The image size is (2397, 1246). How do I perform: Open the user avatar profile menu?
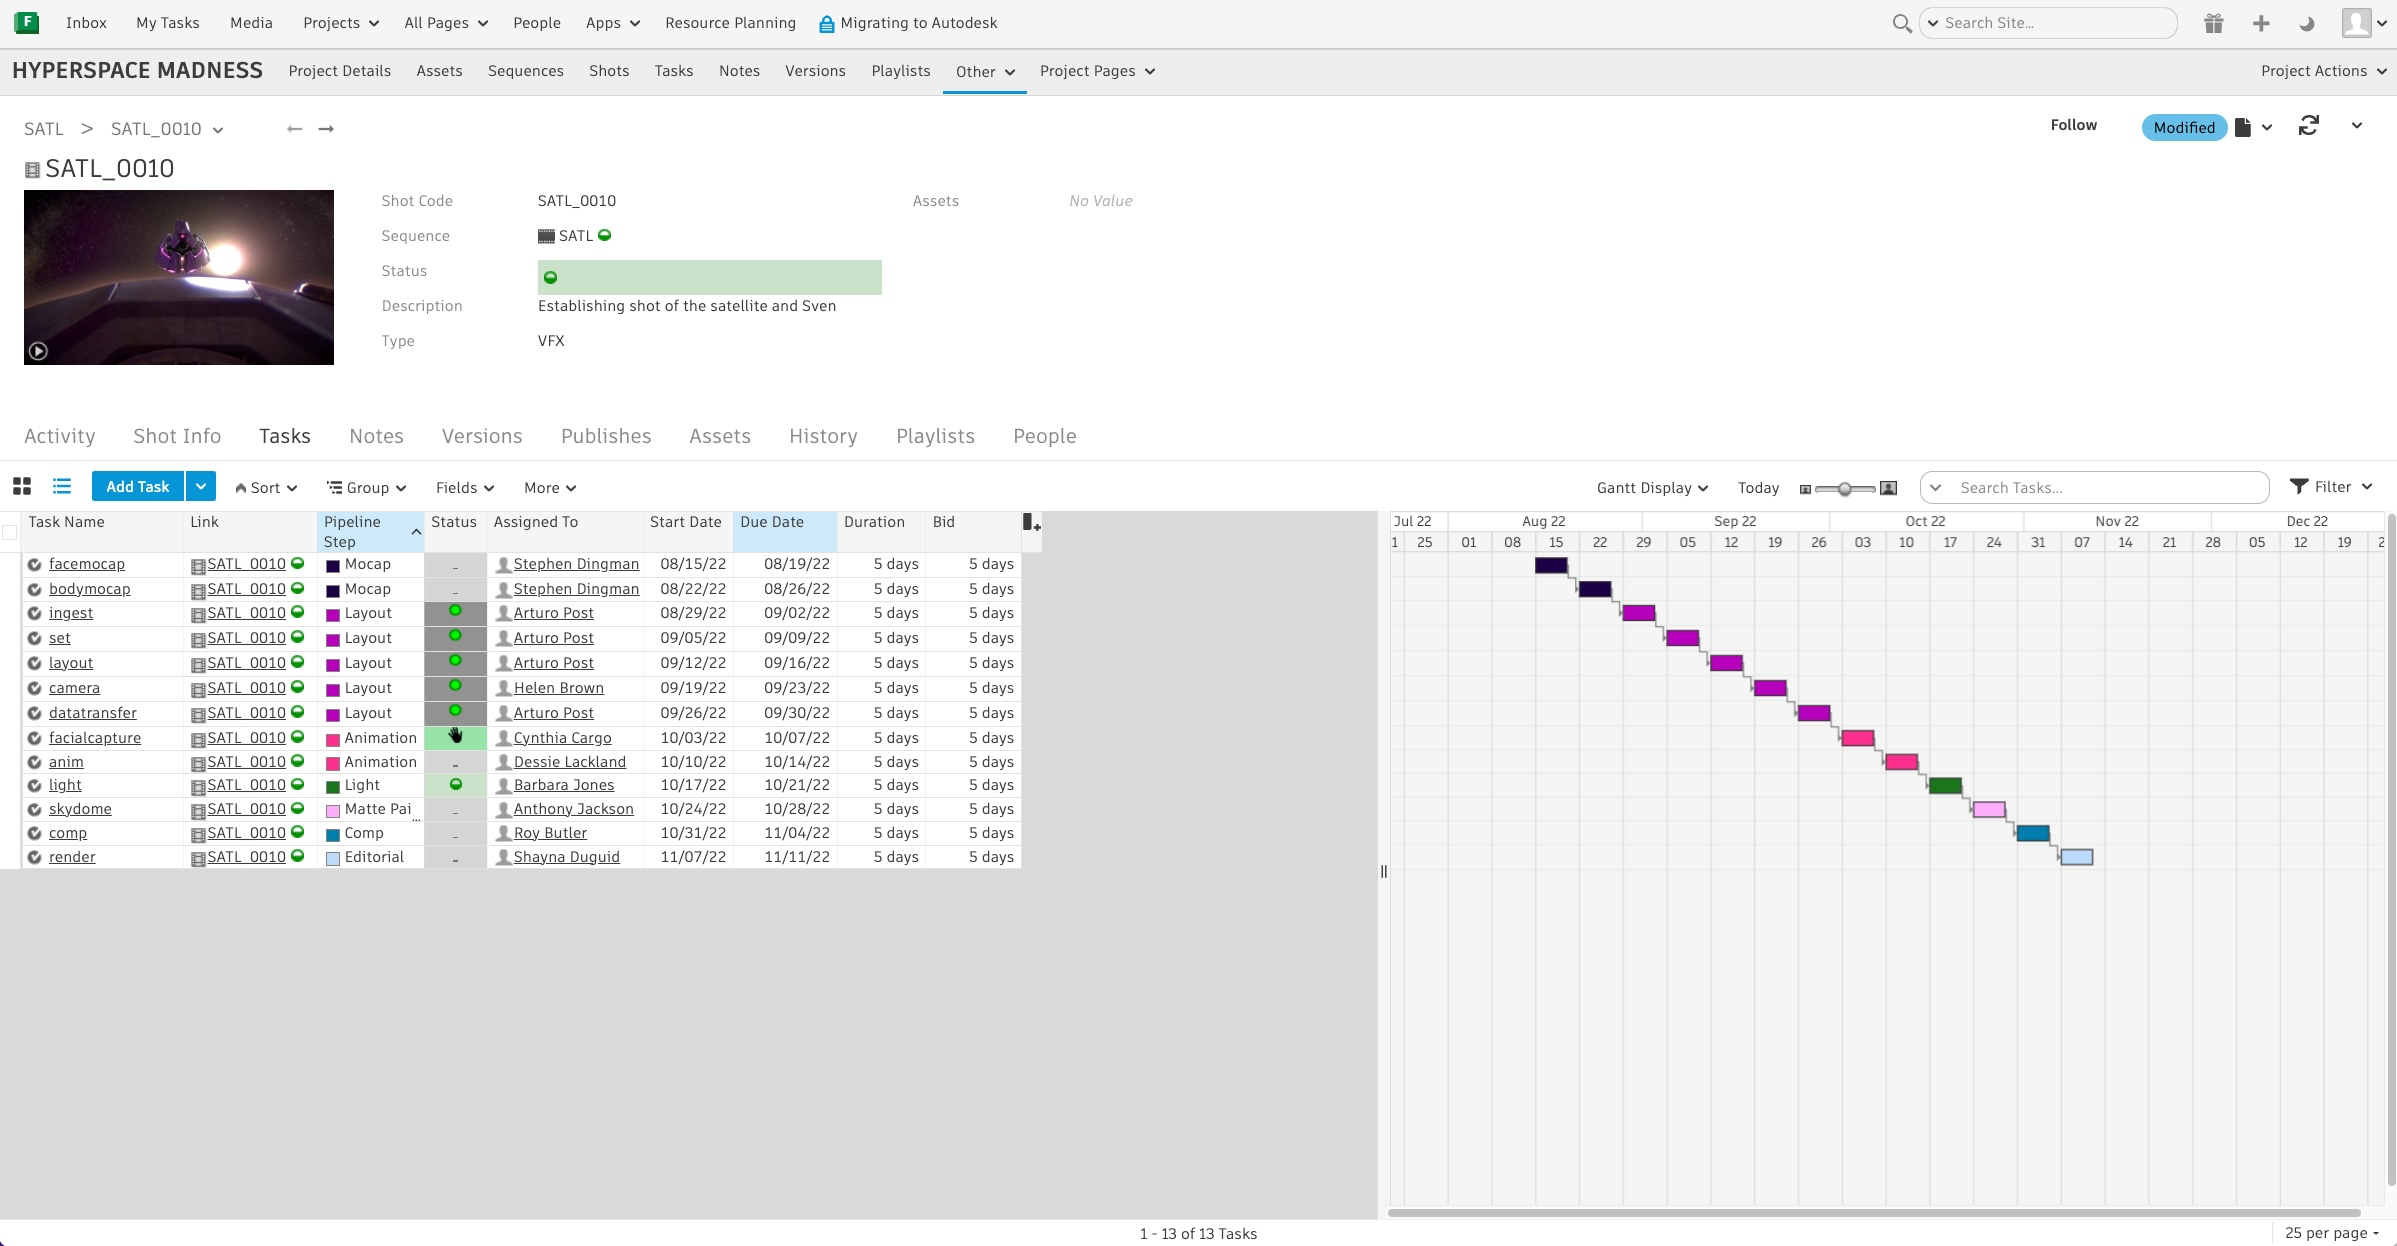point(2364,23)
